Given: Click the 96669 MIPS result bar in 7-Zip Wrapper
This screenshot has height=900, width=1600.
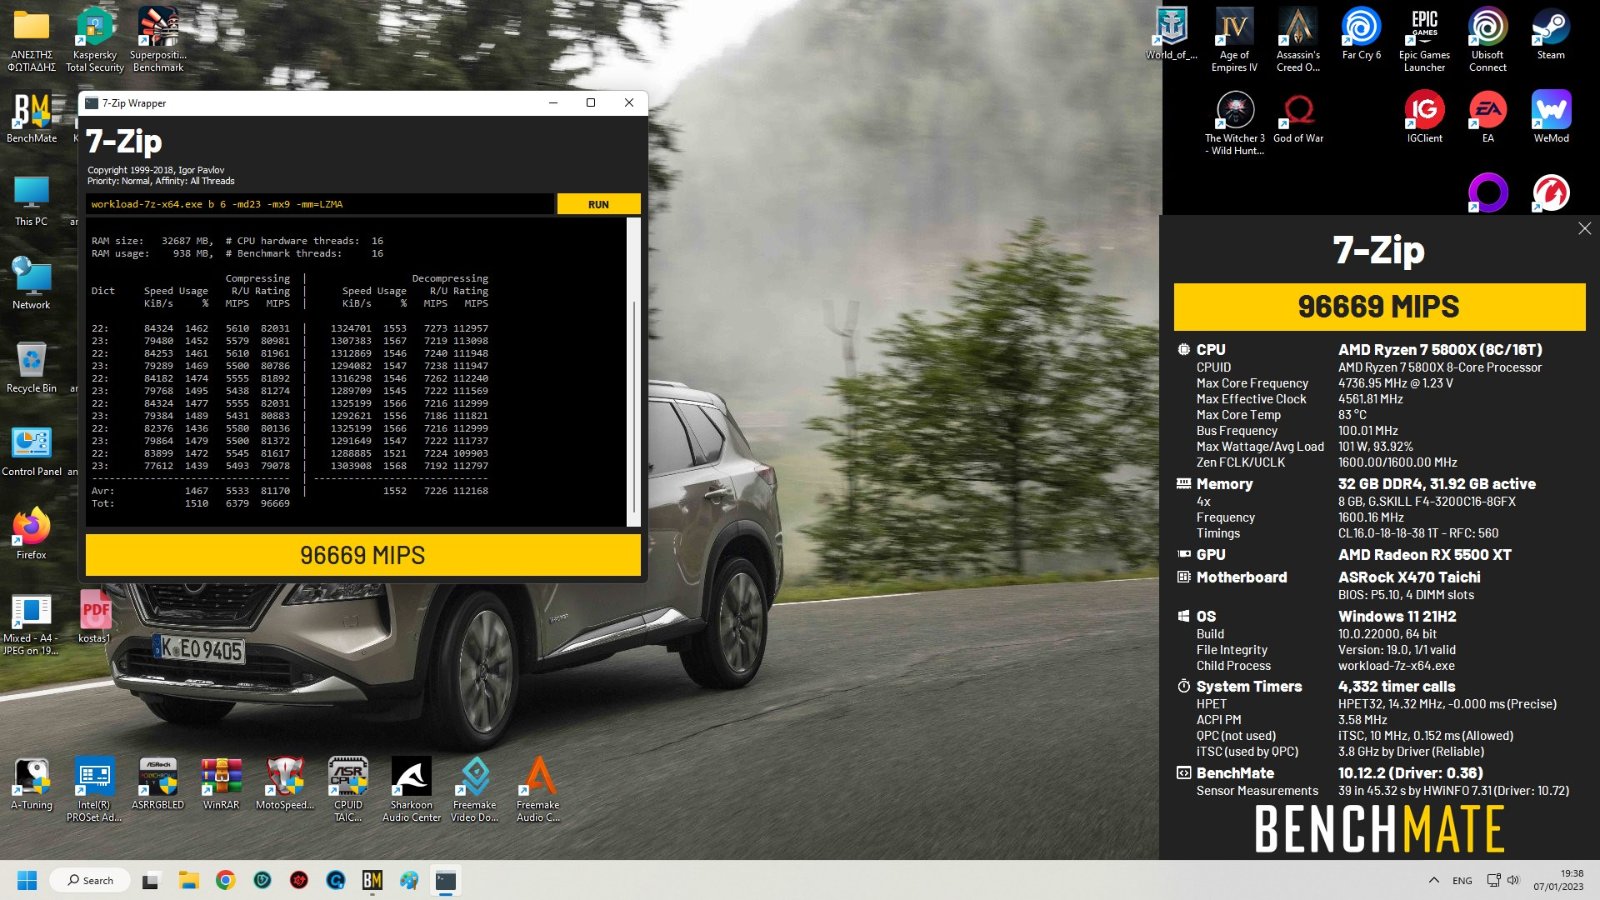Looking at the screenshot, I should (363, 555).
